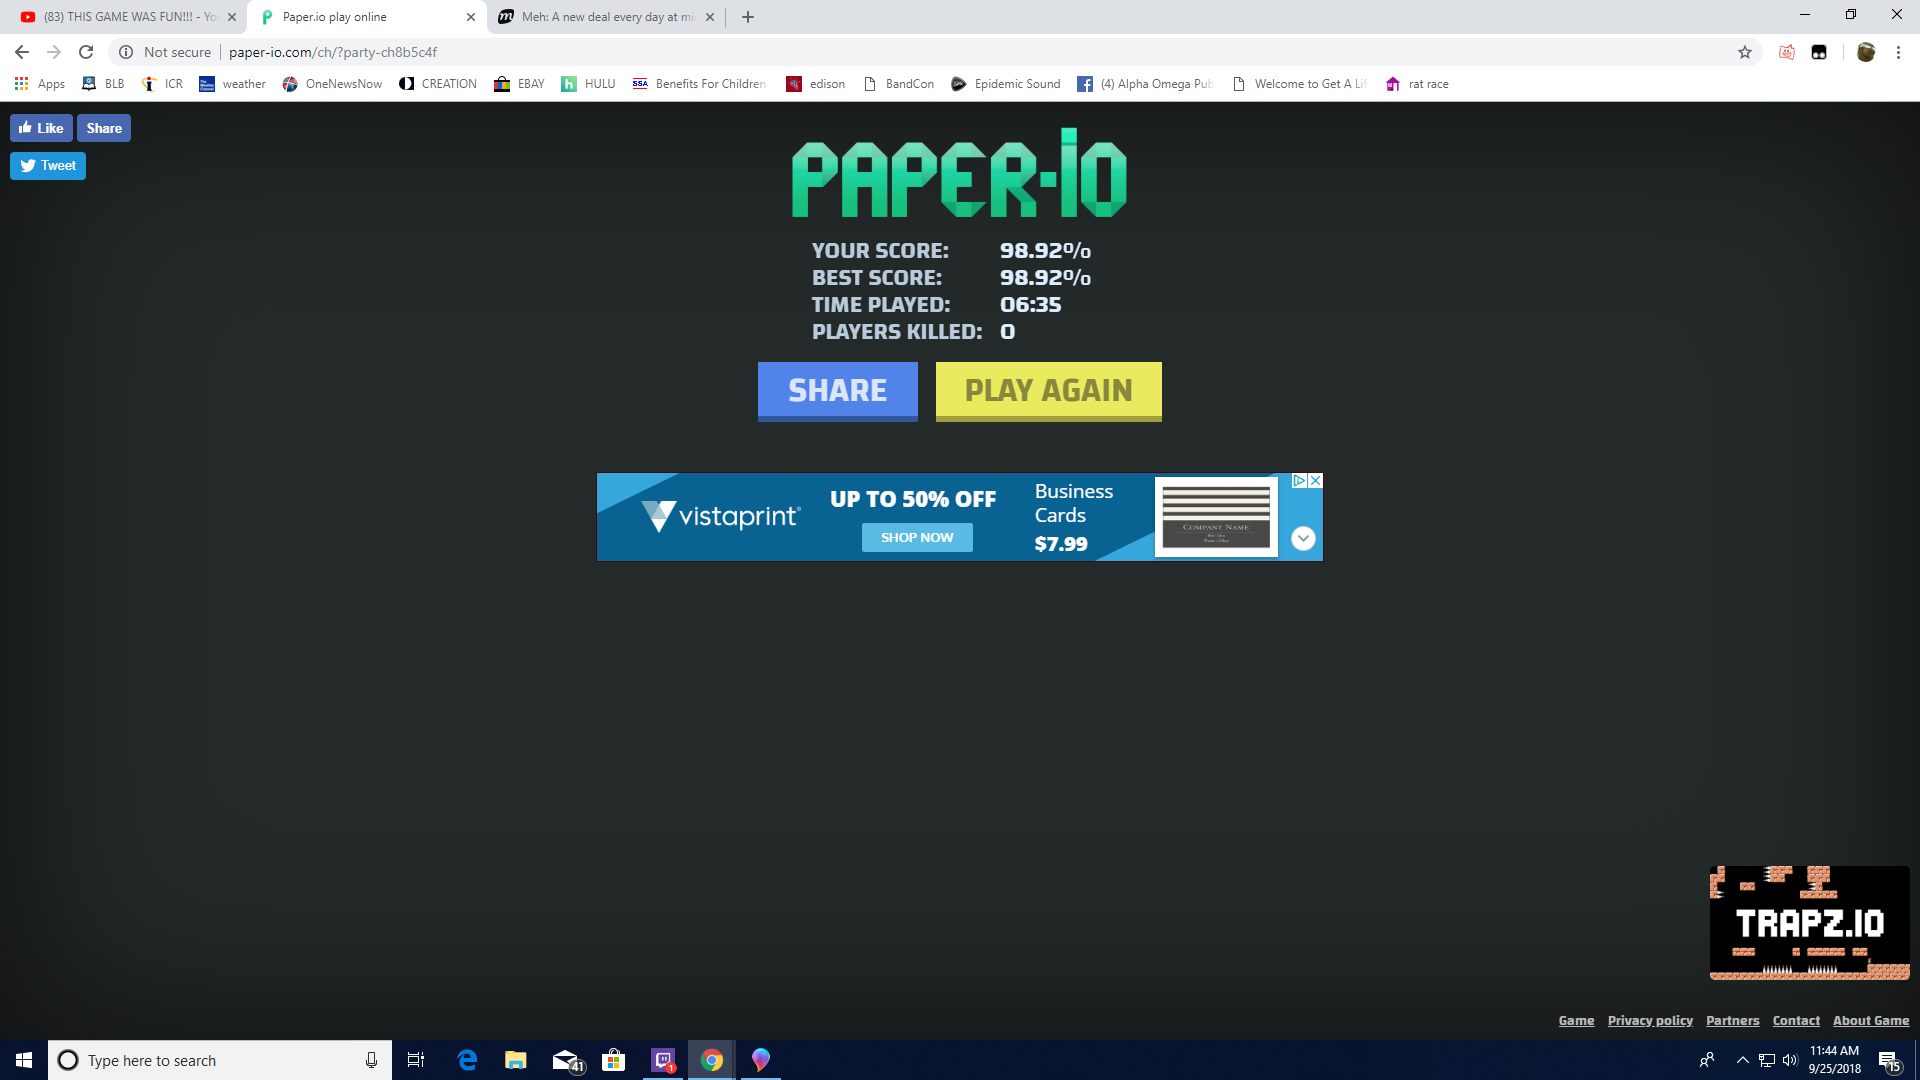This screenshot has width=1920, height=1080.
Task: Switch to the Meh new deal tab
Action: pyautogui.click(x=600, y=17)
